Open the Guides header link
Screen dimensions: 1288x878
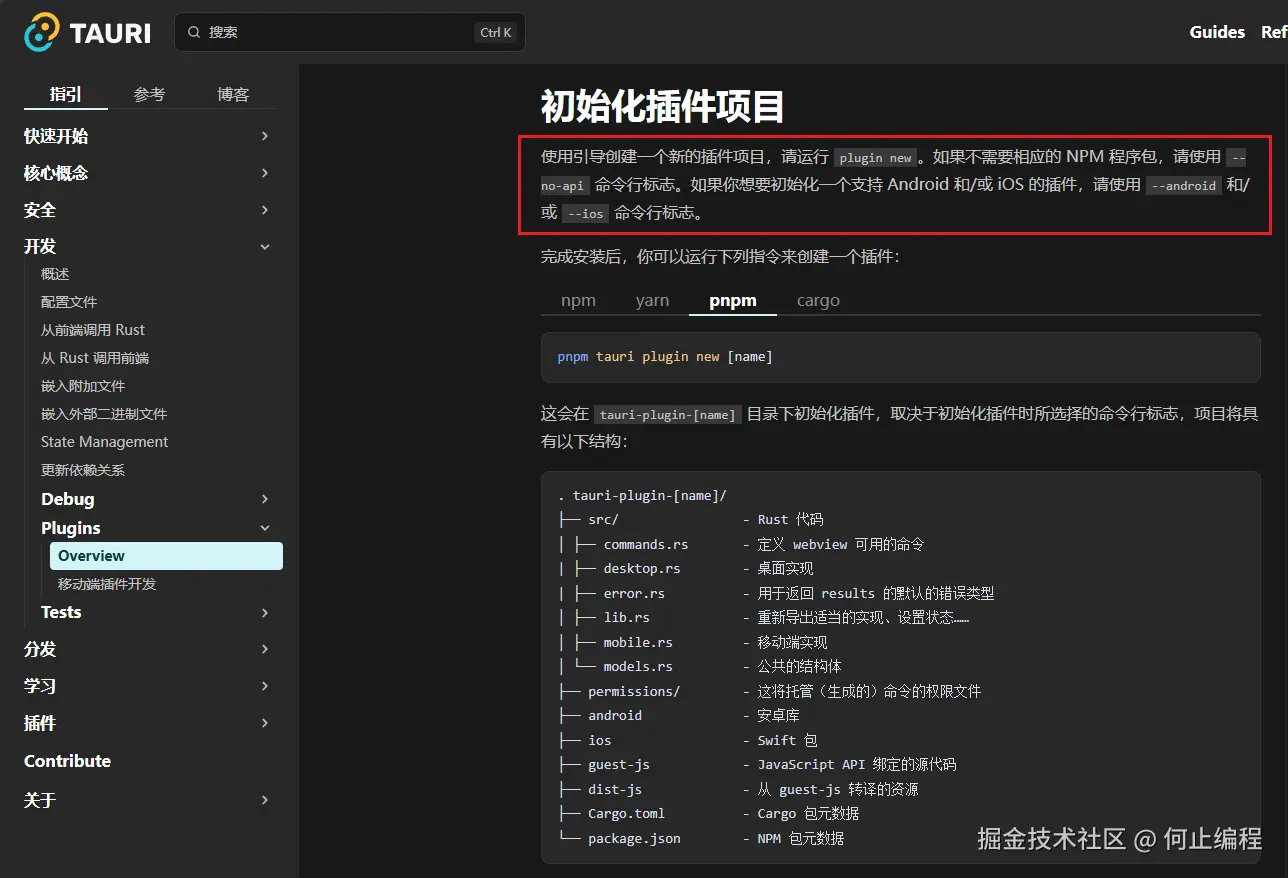[1217, 32]
